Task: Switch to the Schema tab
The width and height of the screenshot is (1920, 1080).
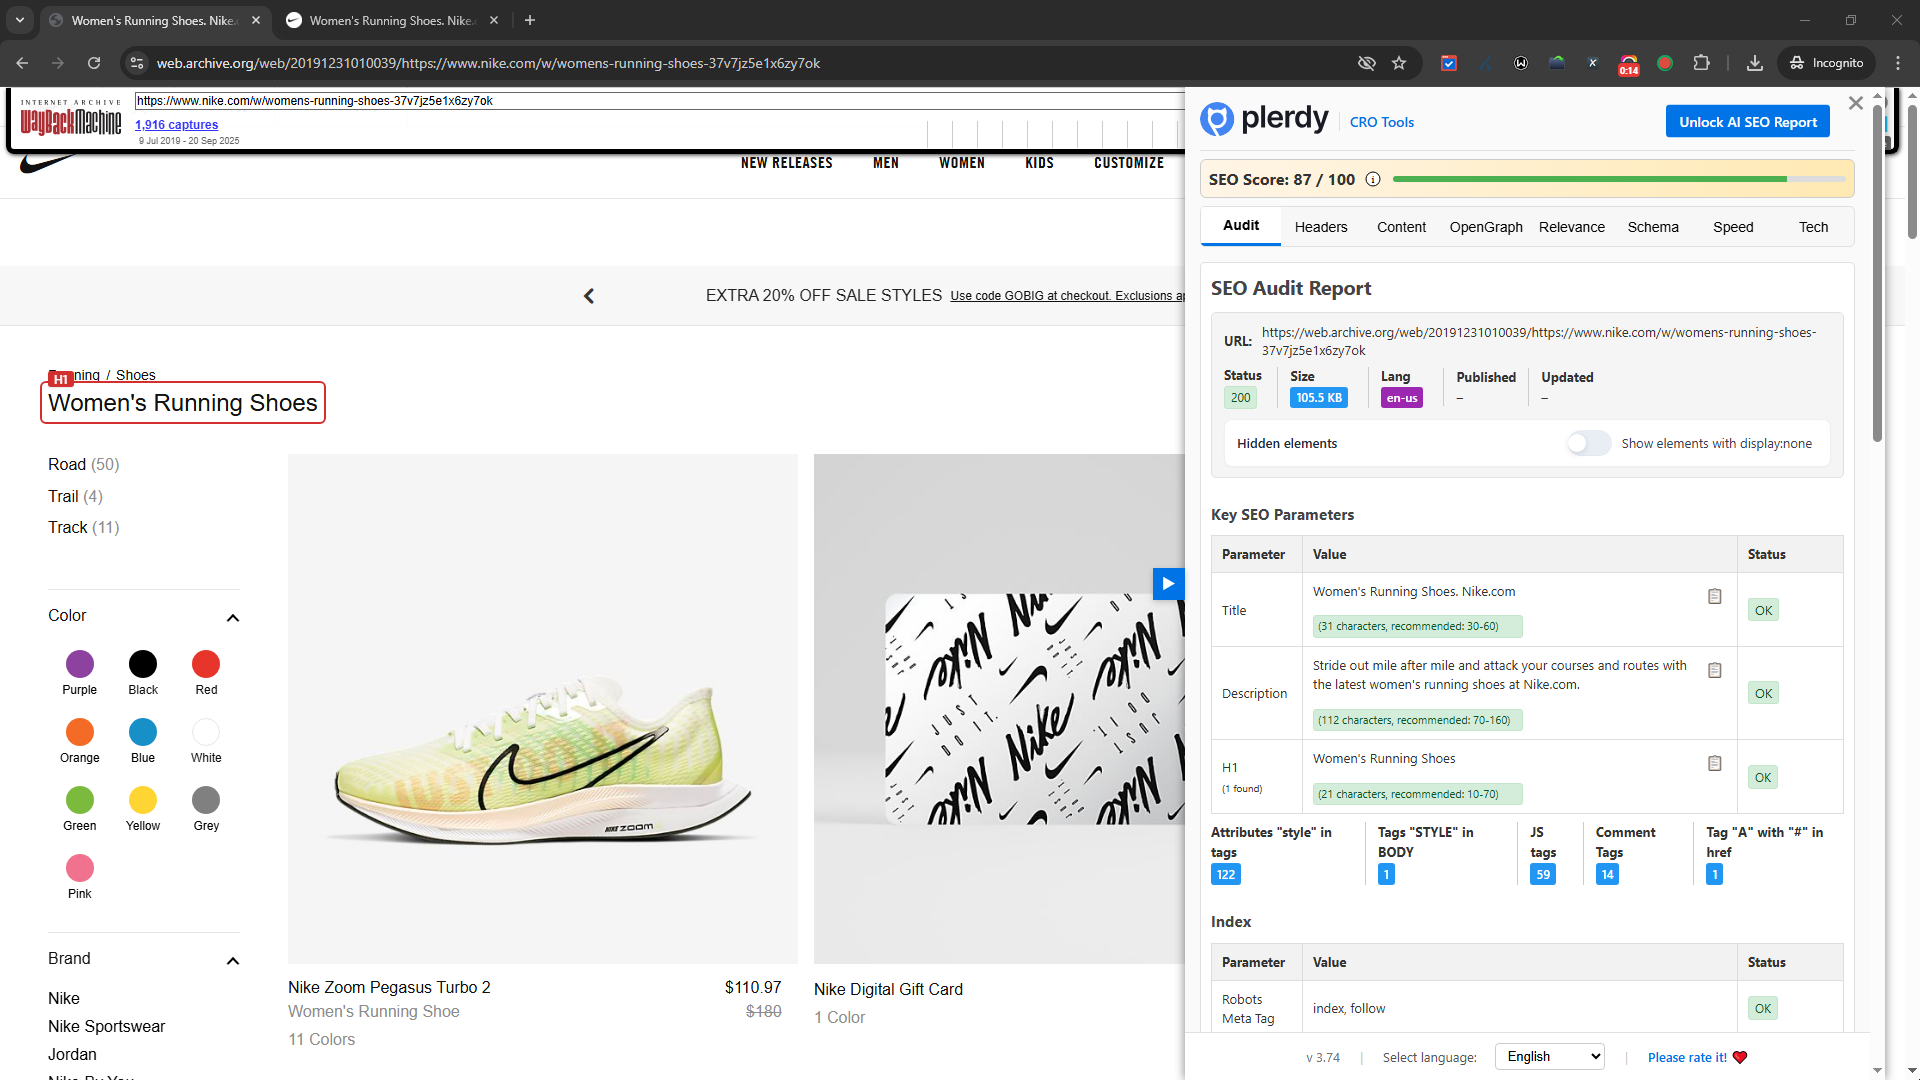Action: point(1652,227)
